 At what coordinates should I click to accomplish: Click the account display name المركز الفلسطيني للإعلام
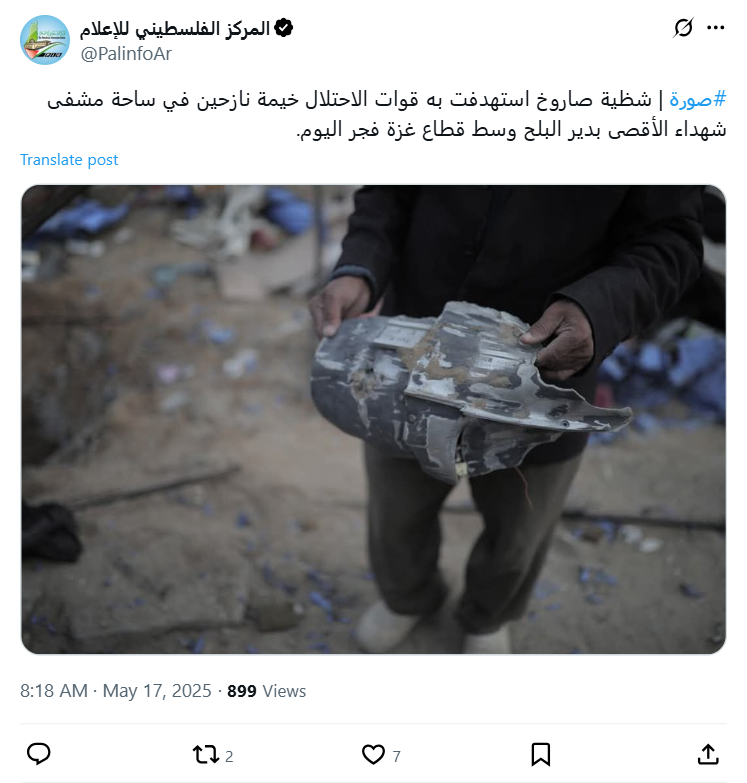pyautogui.click(x=175, y=28)
